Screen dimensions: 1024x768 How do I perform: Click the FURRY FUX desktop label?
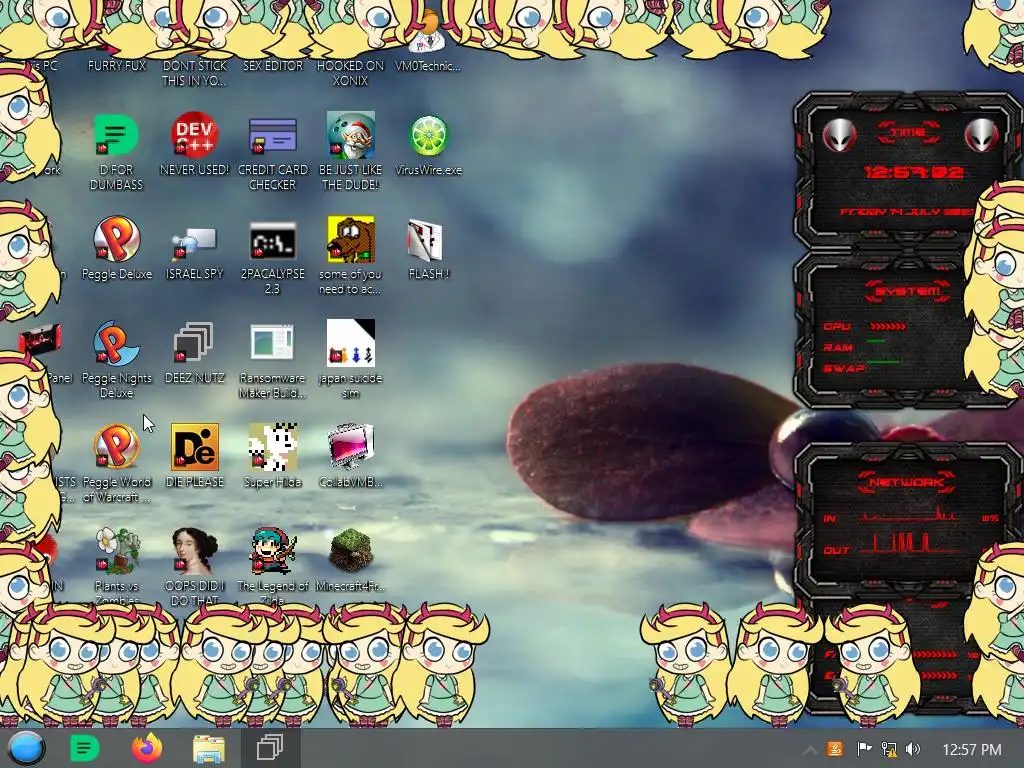click(x=117, y=66)
